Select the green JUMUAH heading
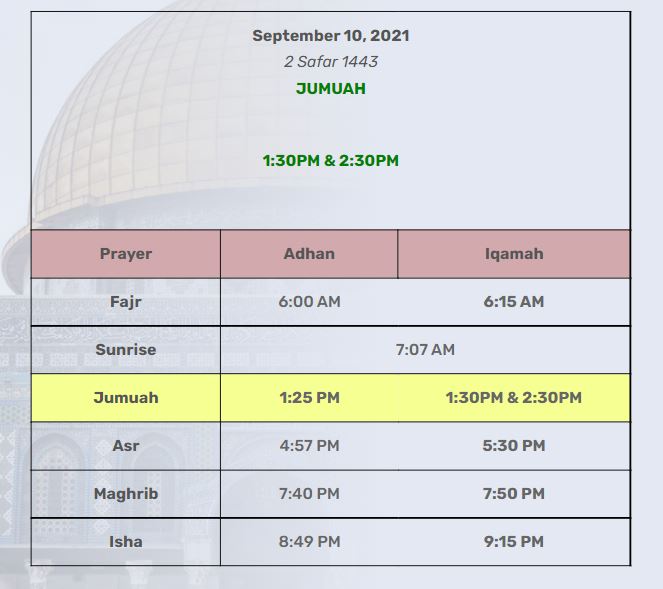The height and width of the screenshot is (589, 663). coord(331,88)
